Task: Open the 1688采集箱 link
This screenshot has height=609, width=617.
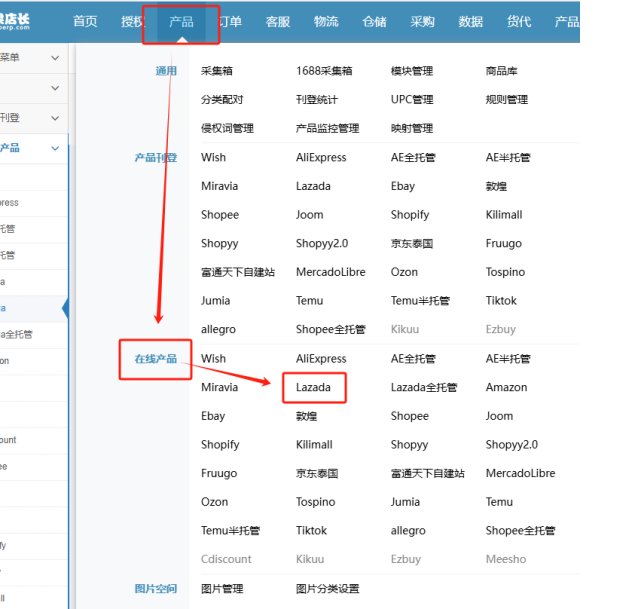Action: pos(324,71)
